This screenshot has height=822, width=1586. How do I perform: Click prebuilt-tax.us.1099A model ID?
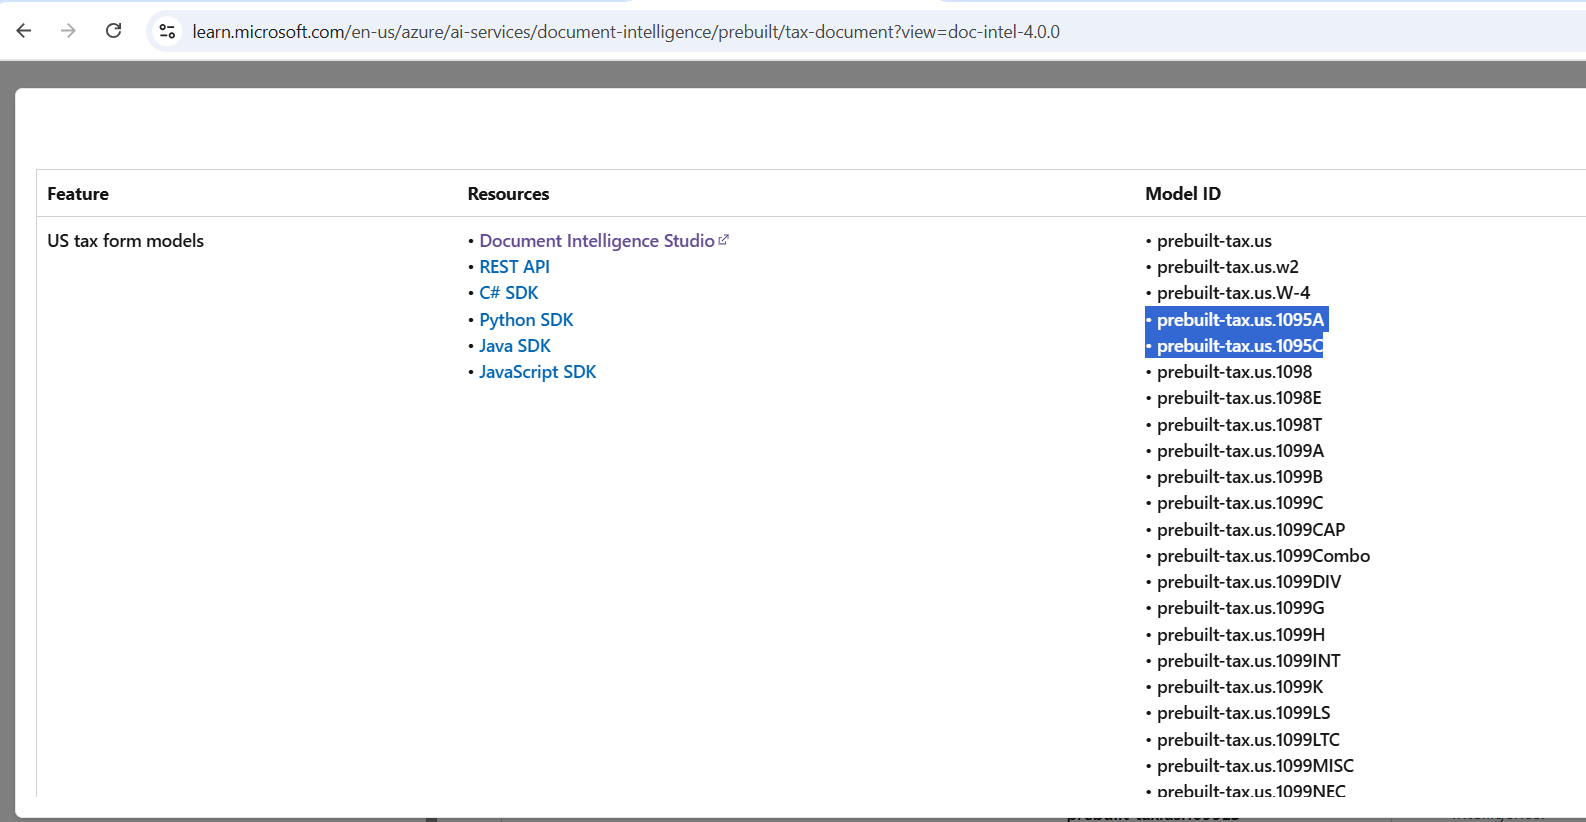1240,451
